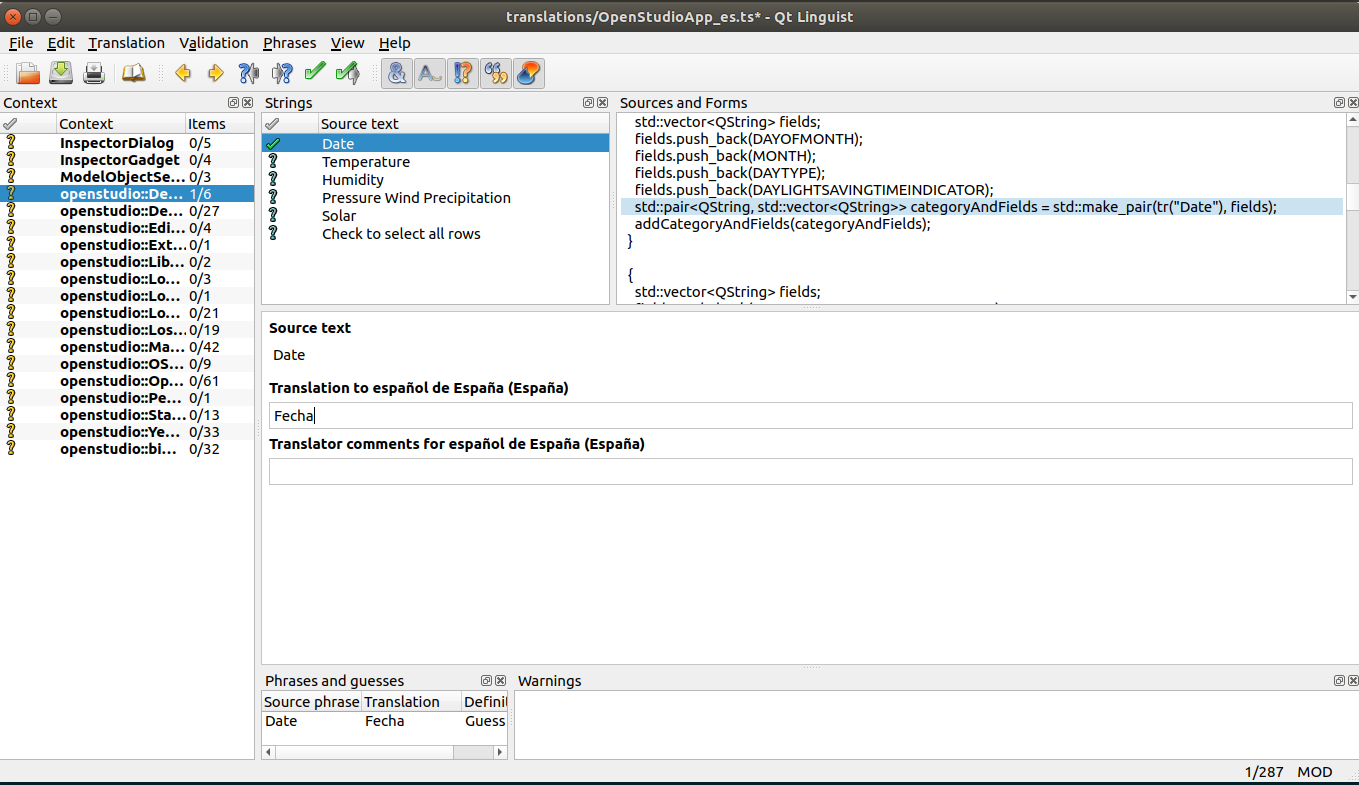Select the ModelObjectSe... context row

click(x=127, y=177)
